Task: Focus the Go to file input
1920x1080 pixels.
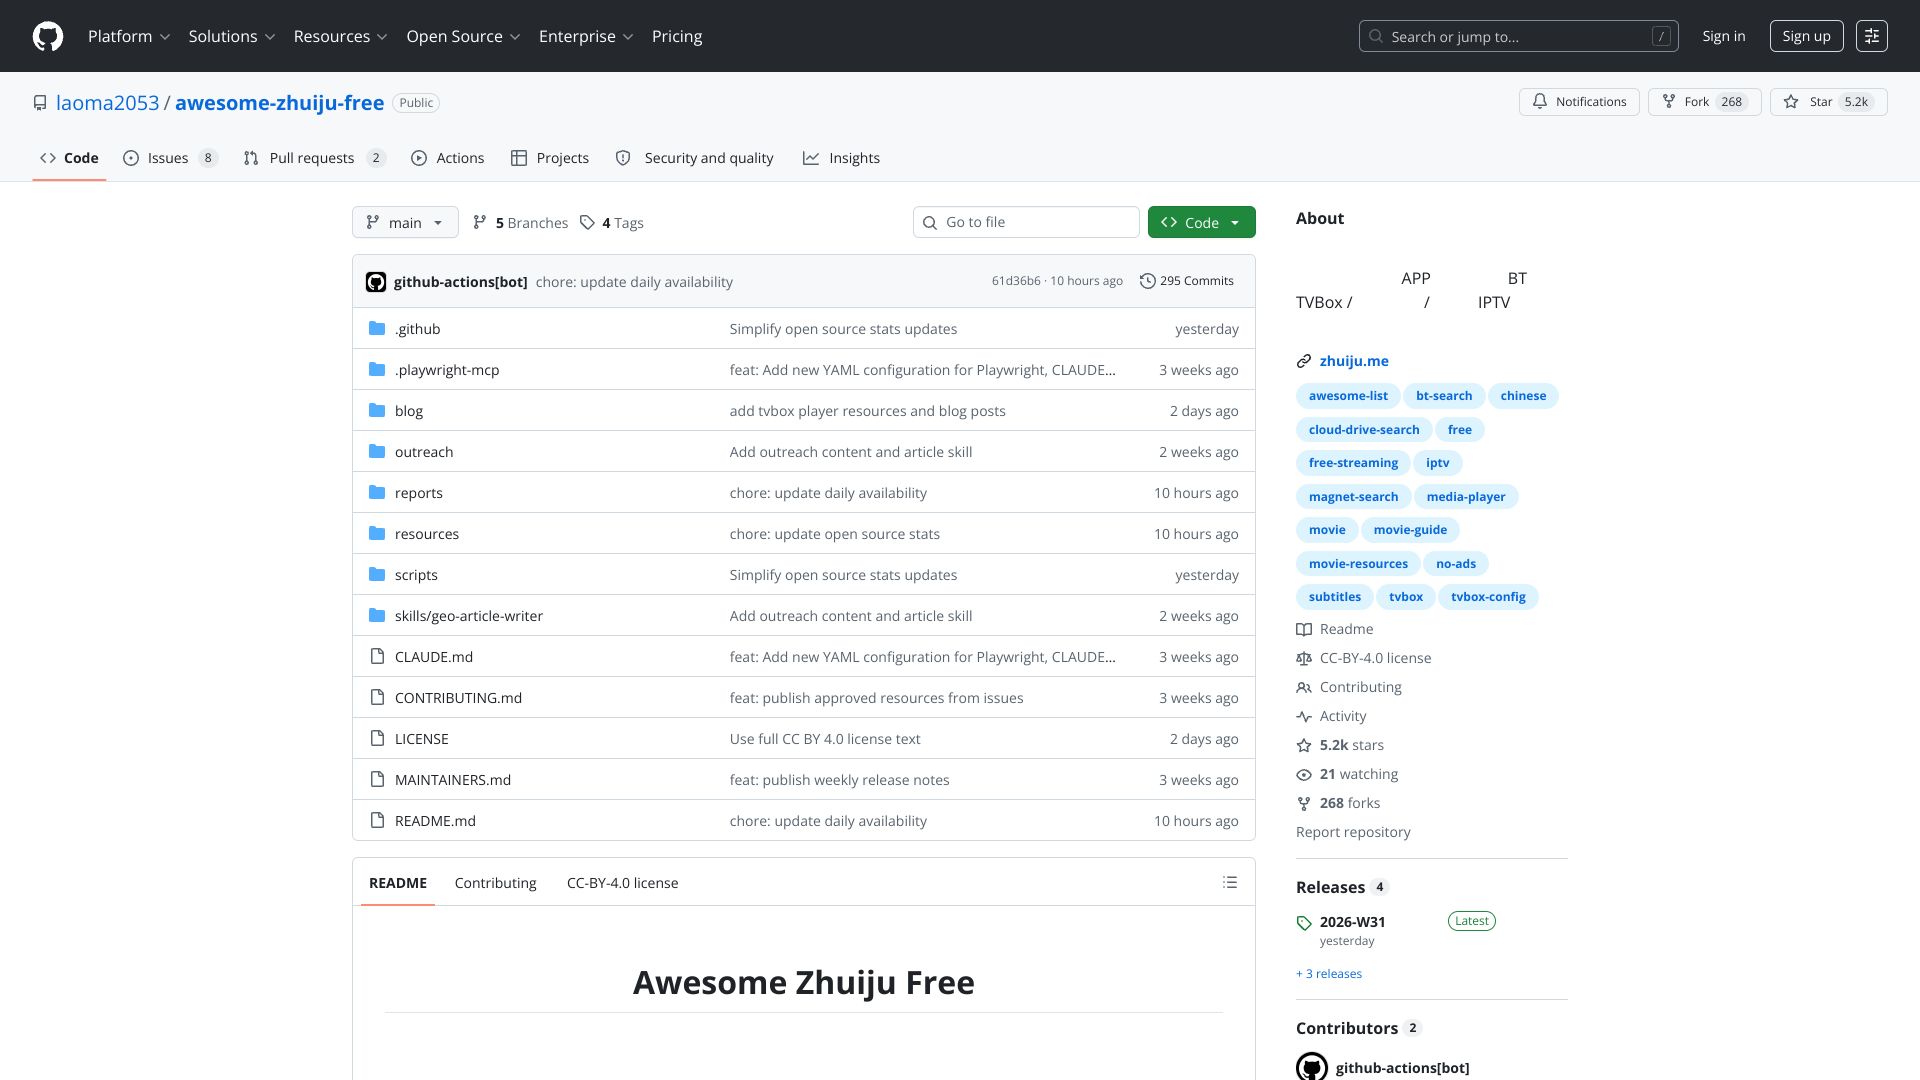Action: (x=1026, y=222)
